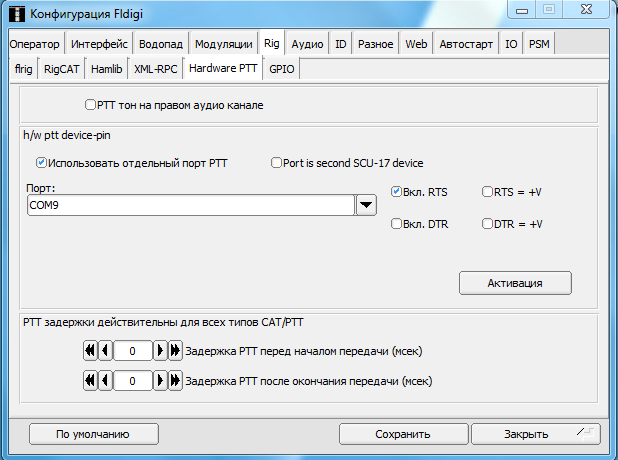Image resolution: width=618 pixels, height=460 pixels.
Task: Click fast-increase arrow for post-transmit PTT delay
Action: pyautogui.click(x=175, y=381)
